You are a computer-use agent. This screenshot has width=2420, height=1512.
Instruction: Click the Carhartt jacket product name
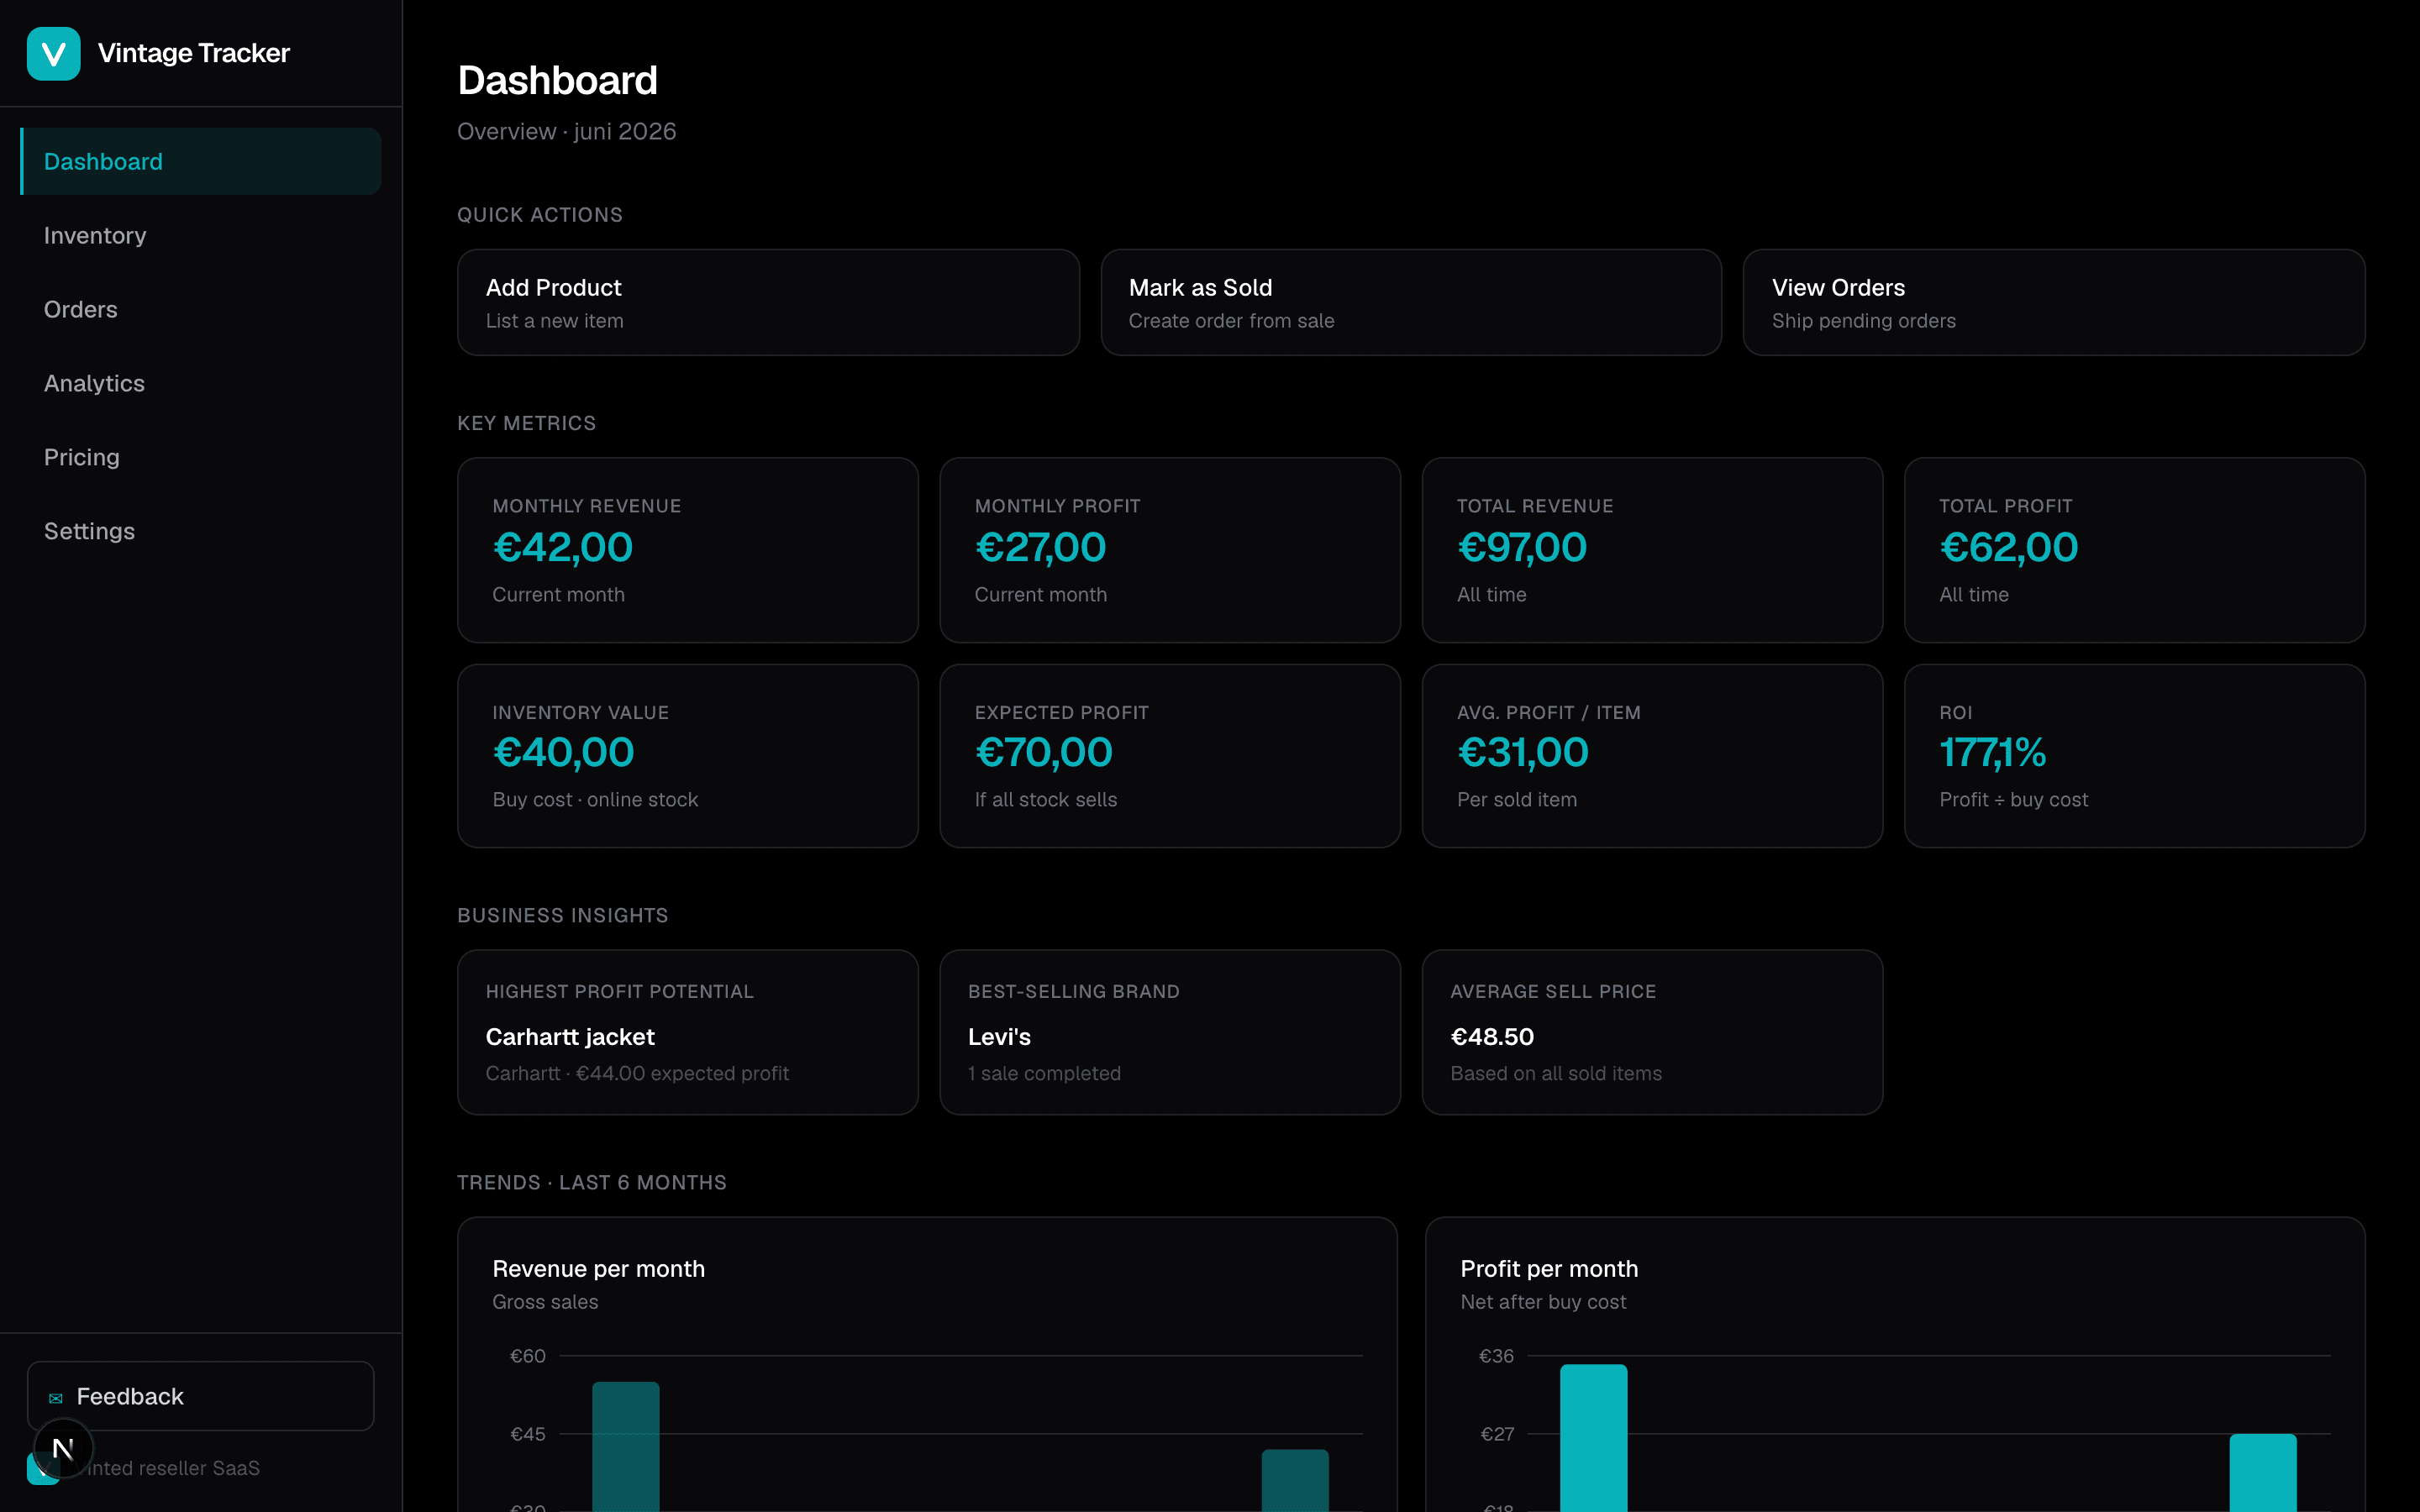click(x=570, y=1037)
